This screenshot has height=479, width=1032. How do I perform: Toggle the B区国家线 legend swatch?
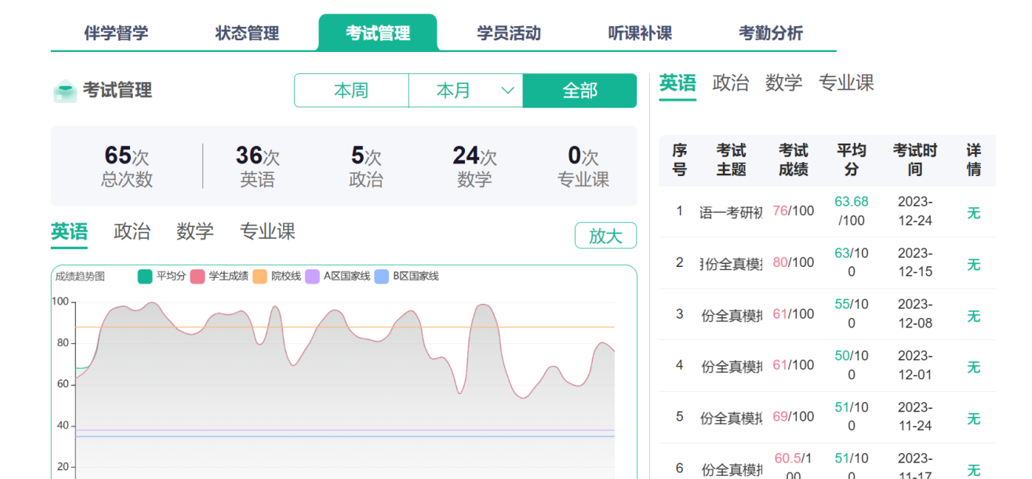click(382, 276)
